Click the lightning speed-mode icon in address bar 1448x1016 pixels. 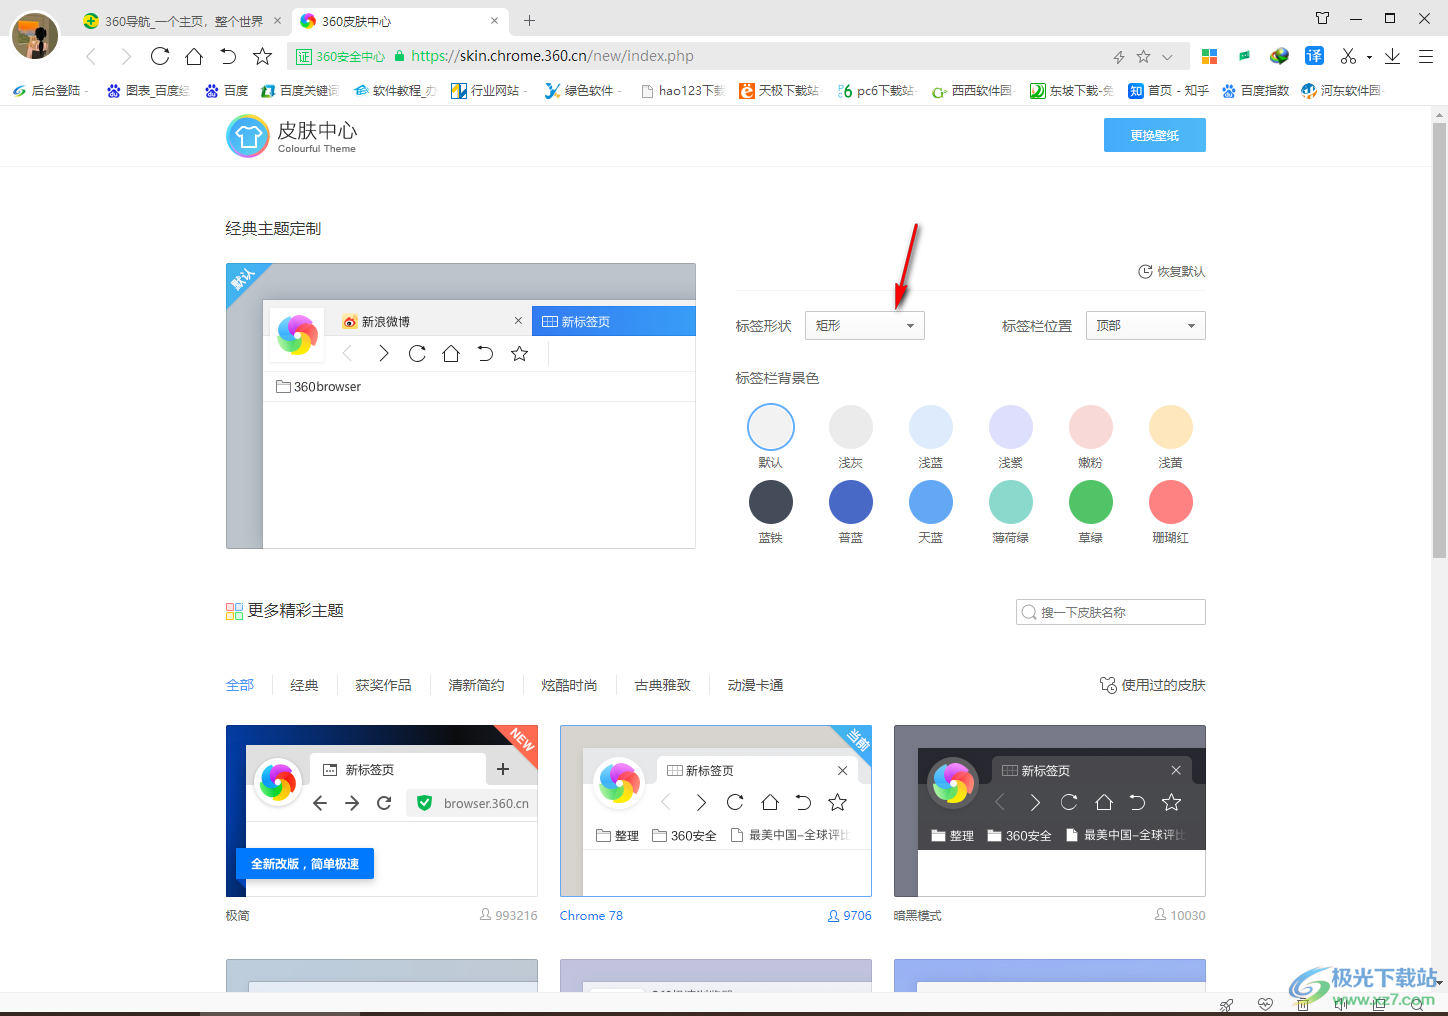[1119, 57]
